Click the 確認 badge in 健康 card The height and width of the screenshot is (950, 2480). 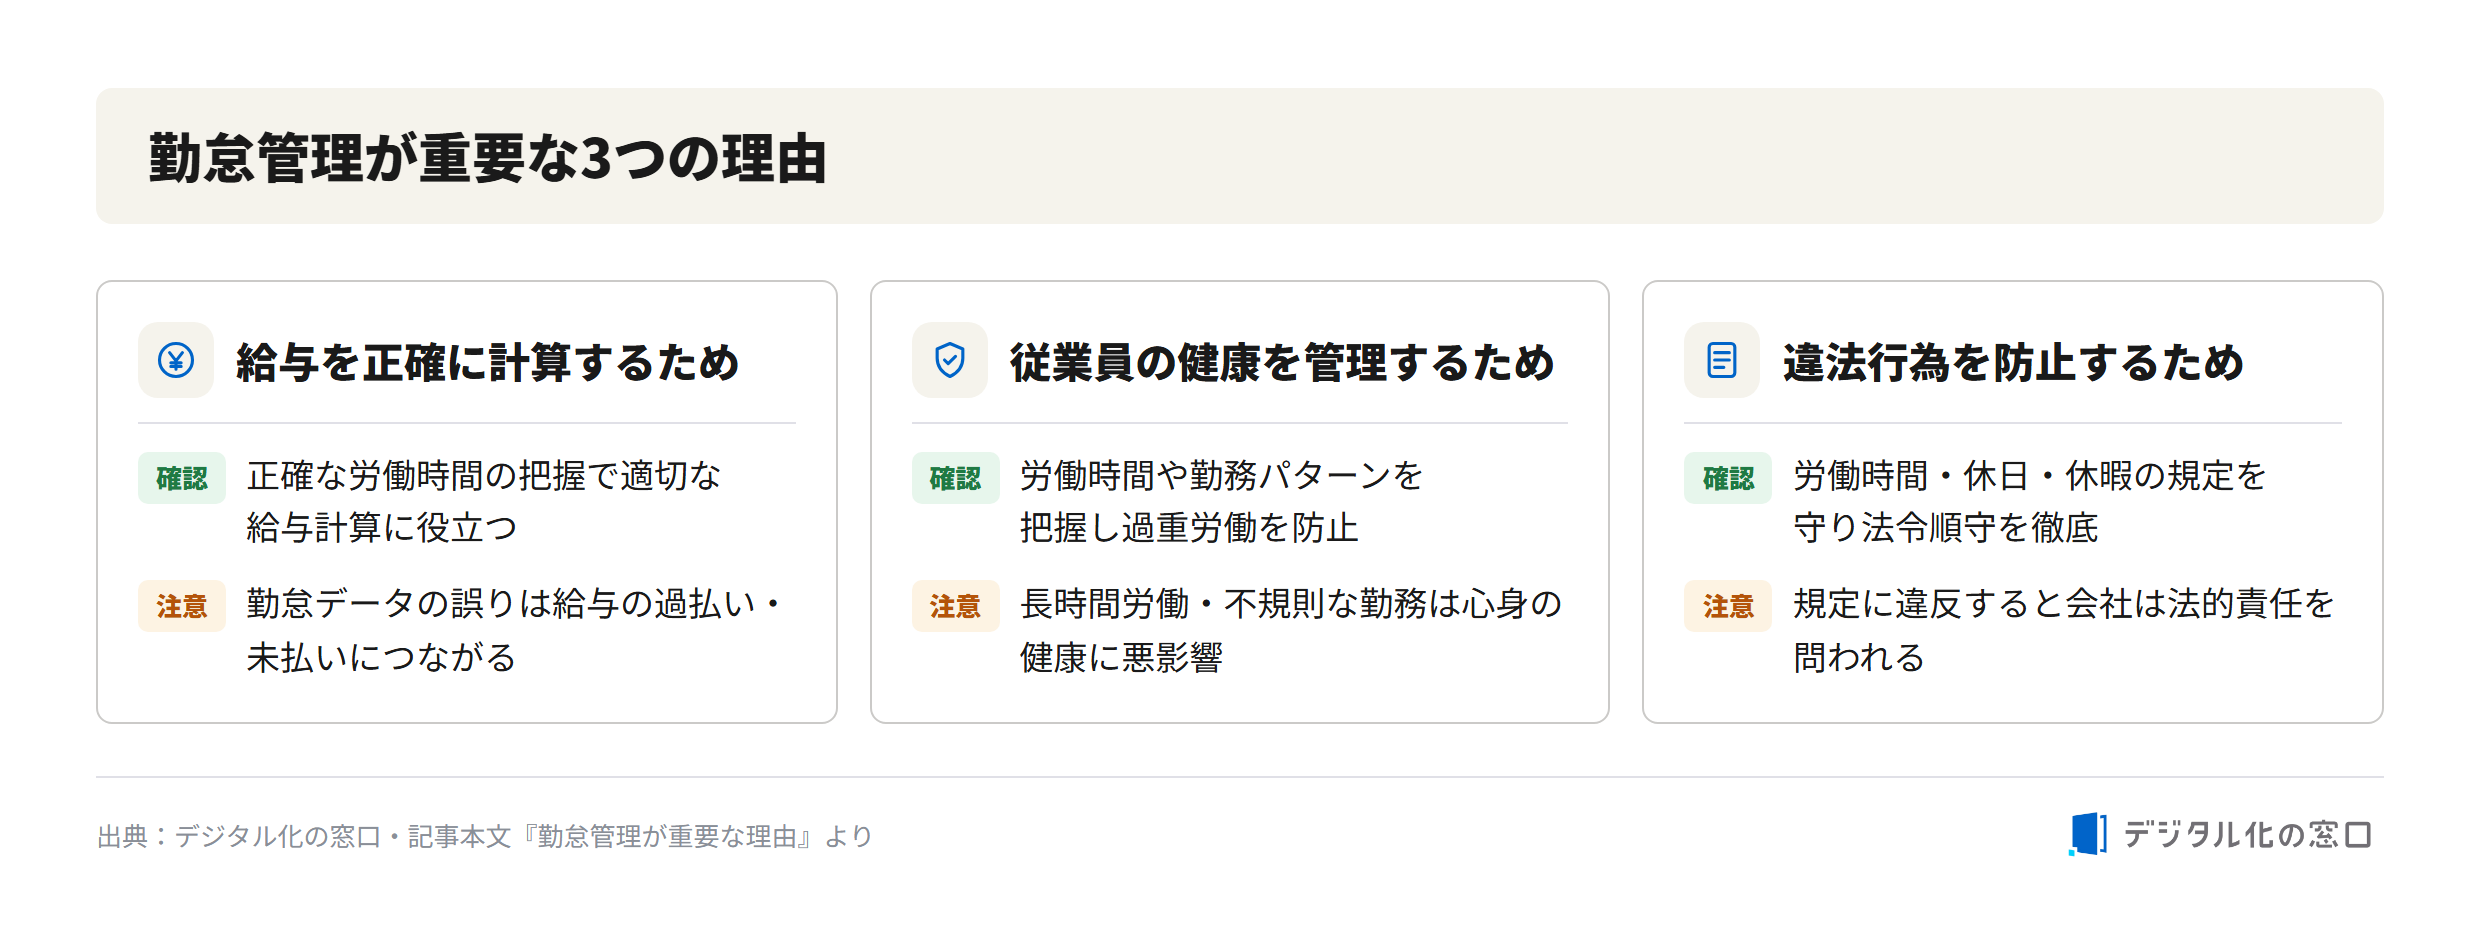pyautogui.click(x=955, y=478)
